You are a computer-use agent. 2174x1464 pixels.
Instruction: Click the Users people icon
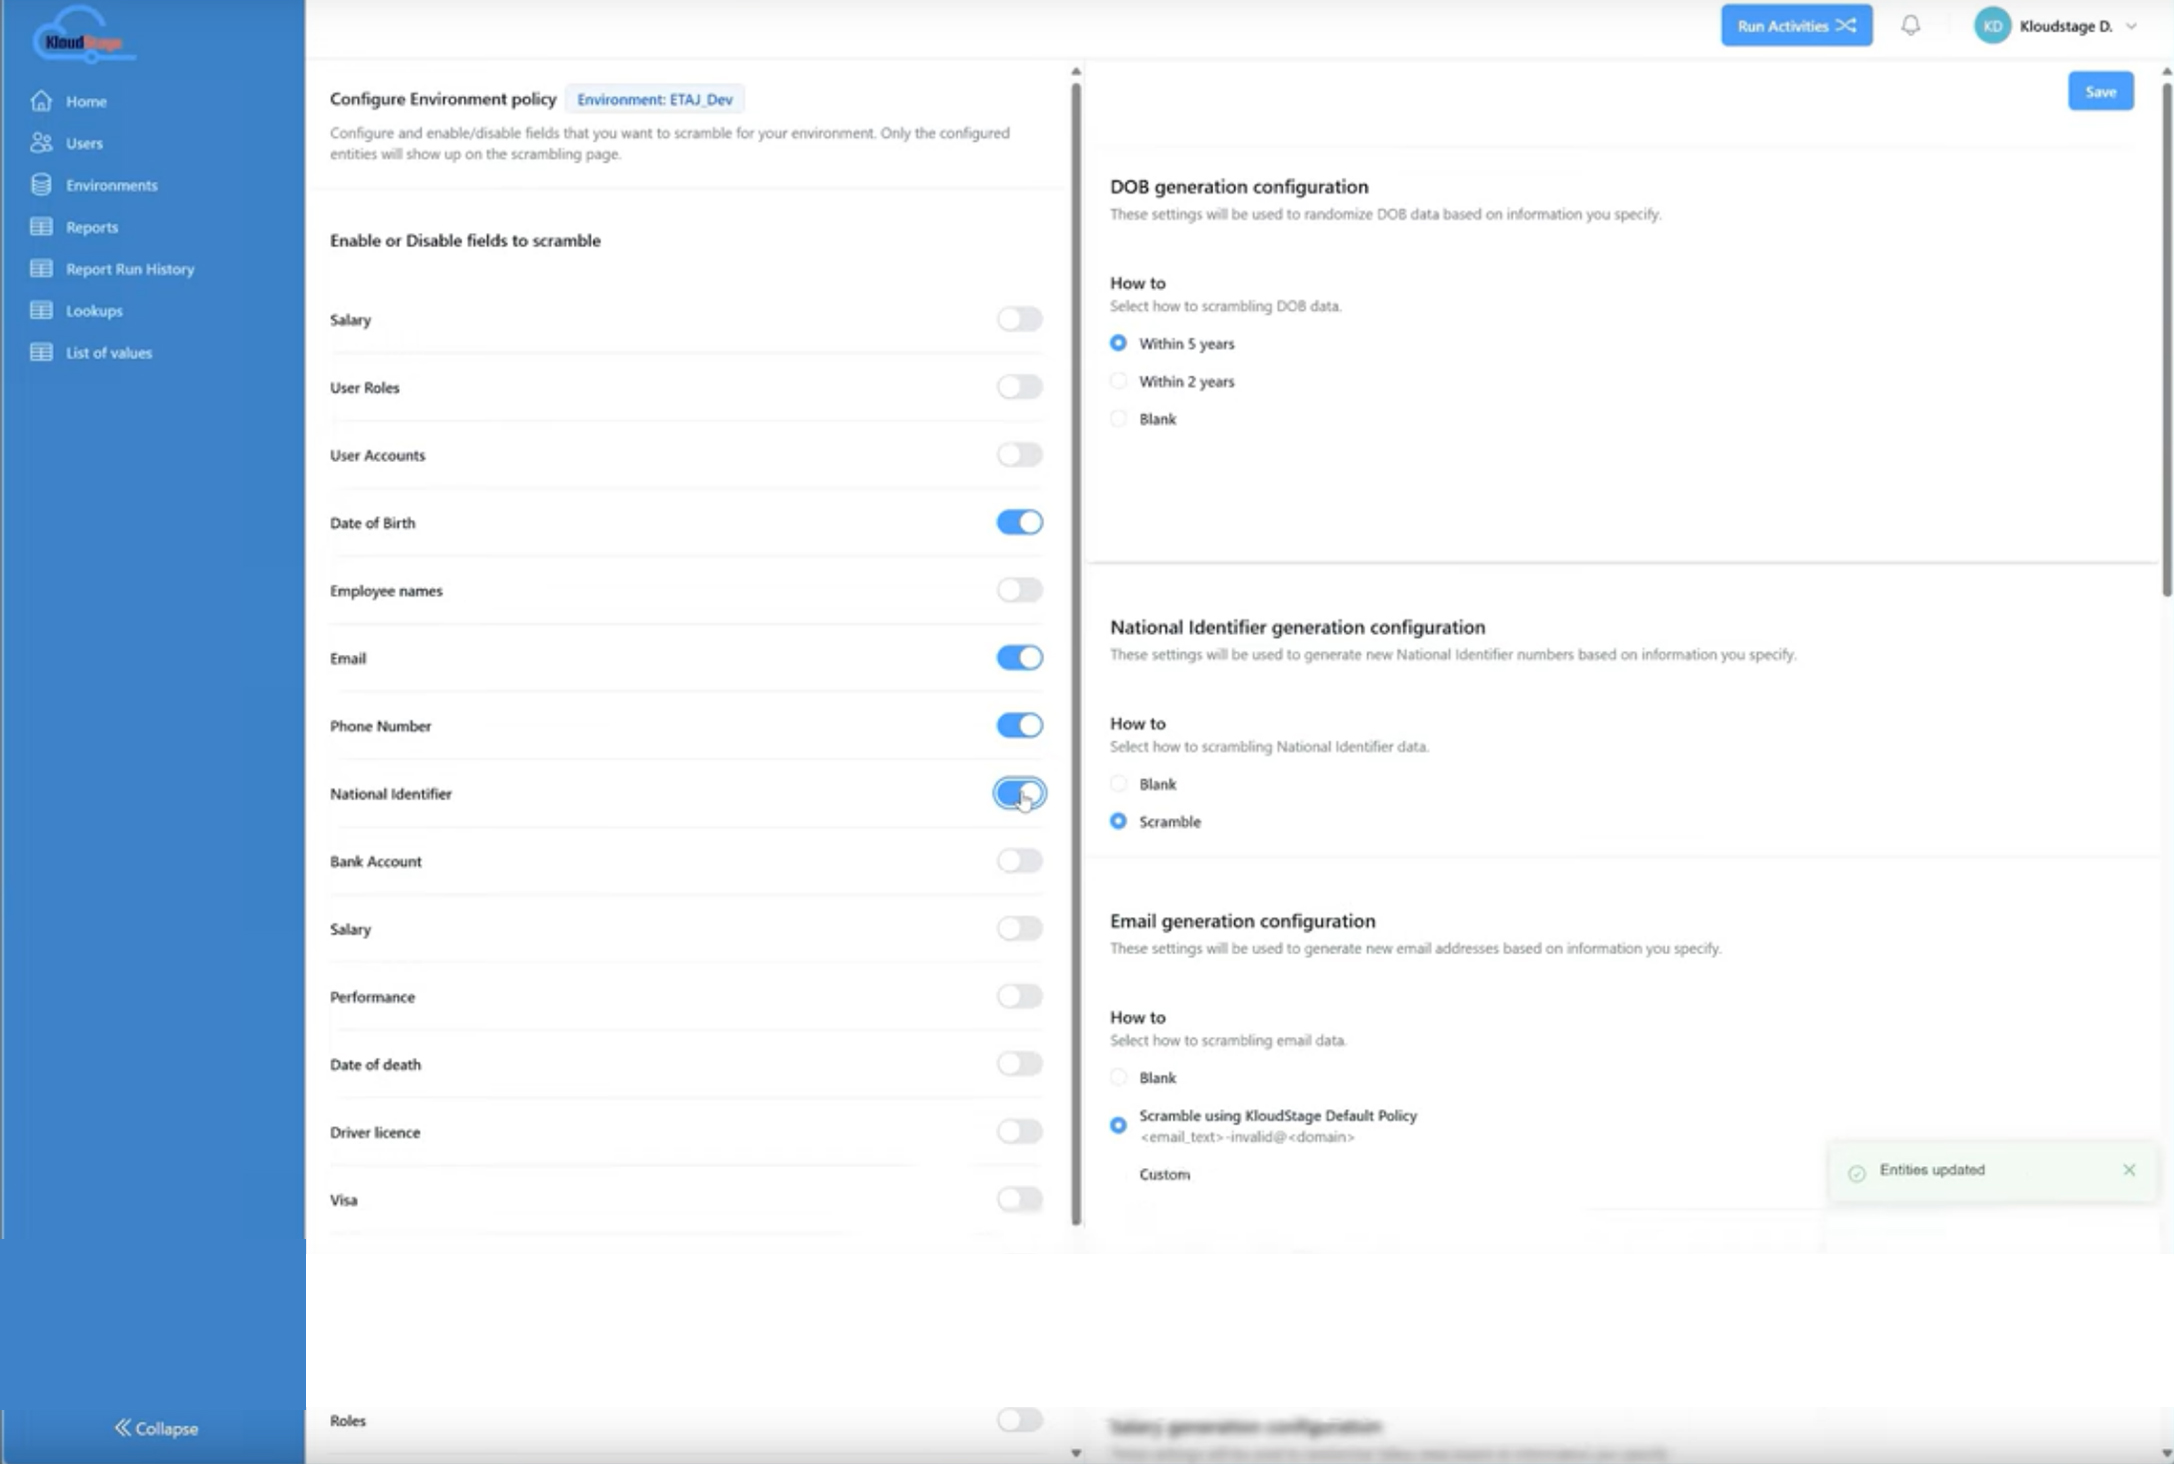[41, 143]
